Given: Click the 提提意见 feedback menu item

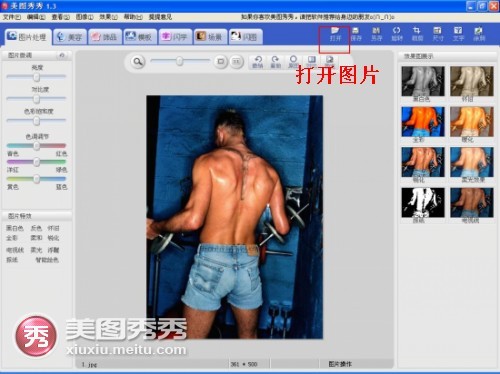Looking at the screenshot, I should pyautogui.click(x=160, y=17).
